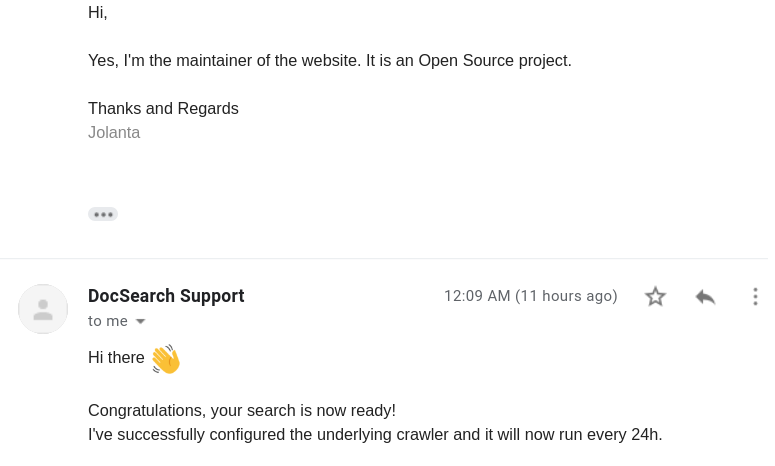Star the DocSearch Support email
This screenshot has width=775, height=466.
[655, 296]
